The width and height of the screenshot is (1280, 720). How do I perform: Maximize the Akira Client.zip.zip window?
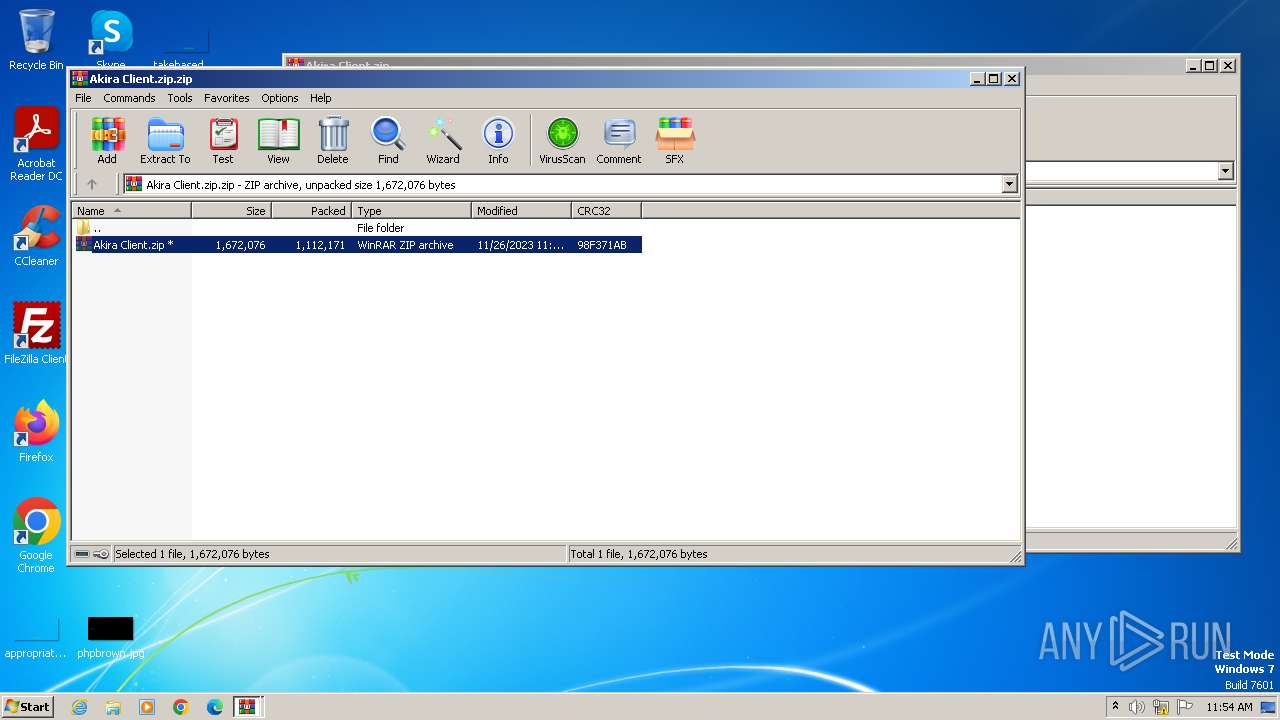[x=993, y=79]
